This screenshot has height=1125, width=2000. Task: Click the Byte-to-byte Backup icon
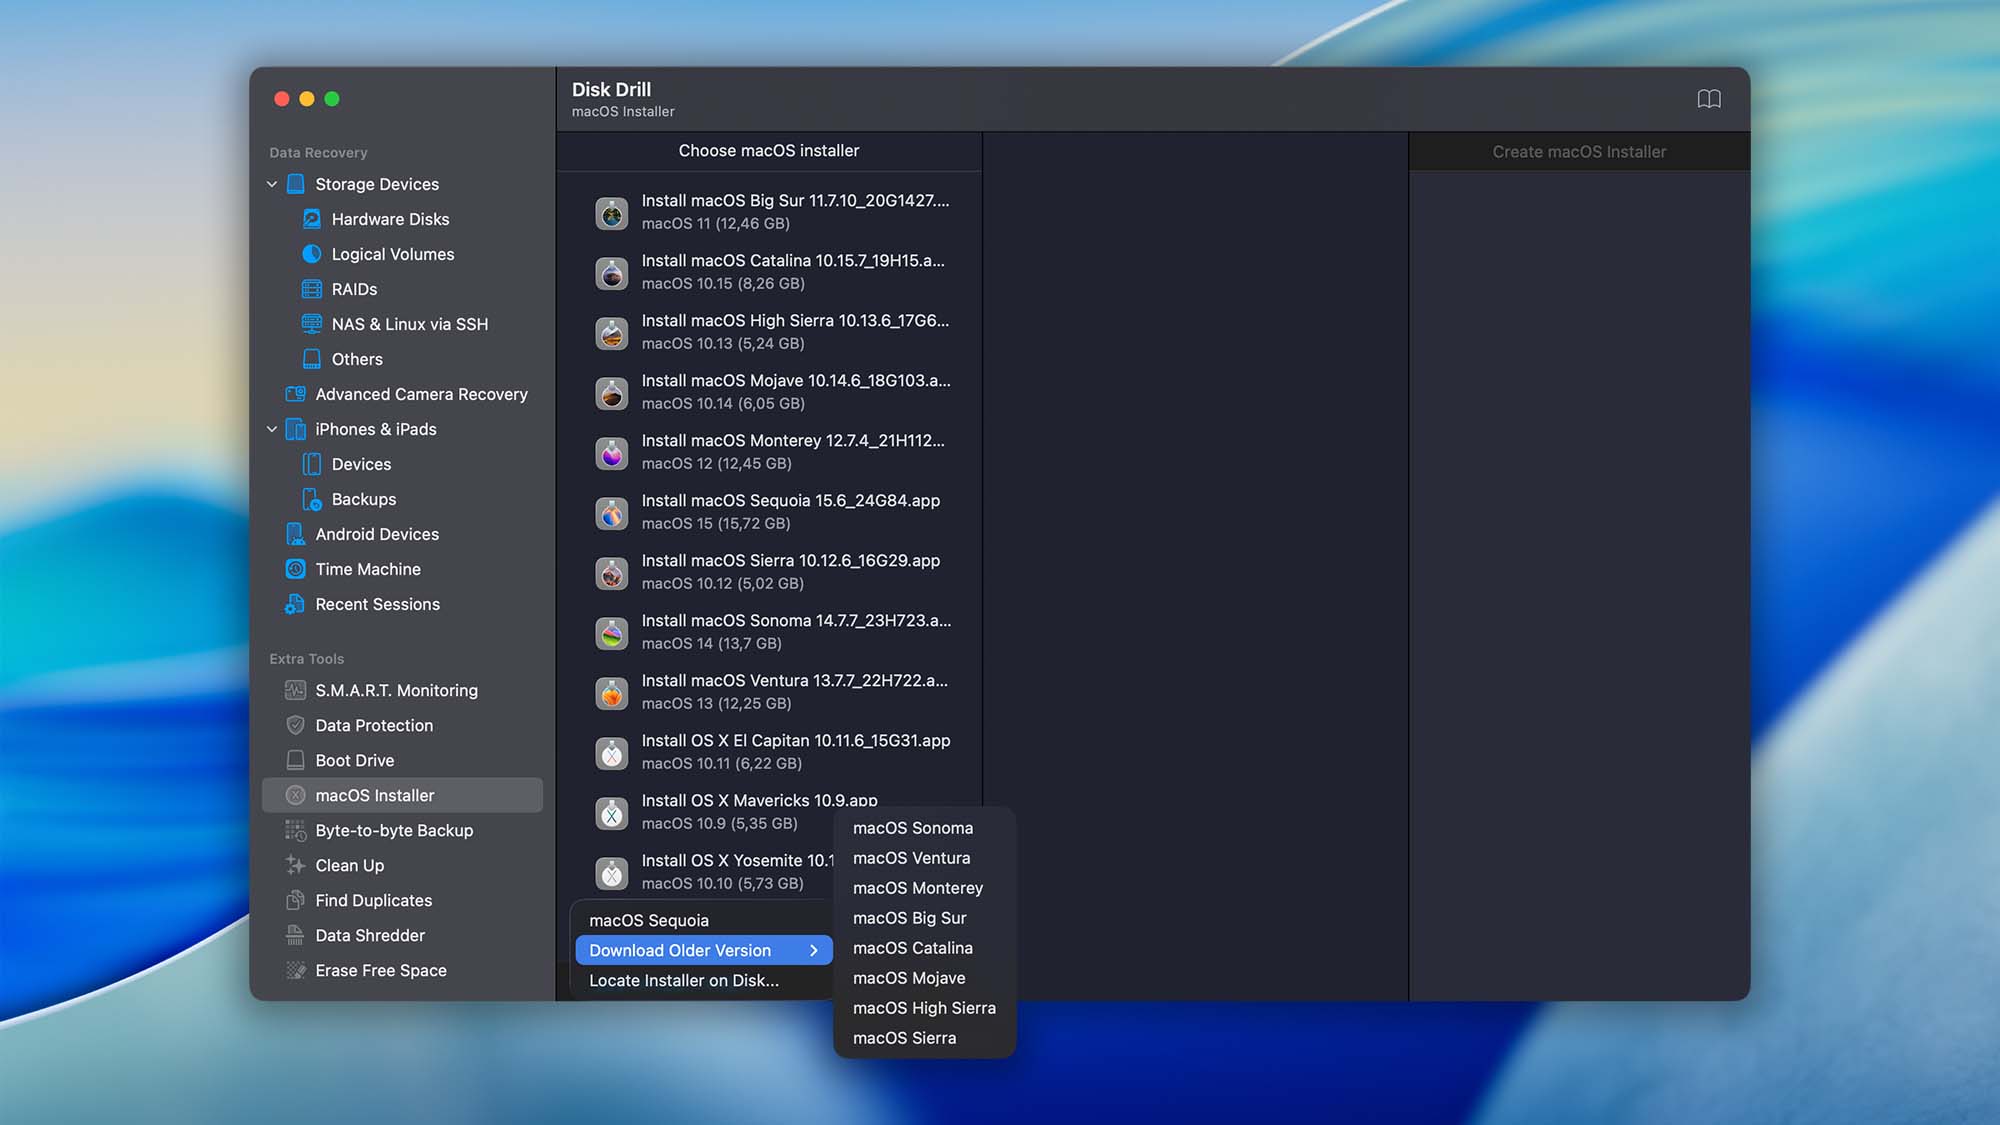click(296, 830)
